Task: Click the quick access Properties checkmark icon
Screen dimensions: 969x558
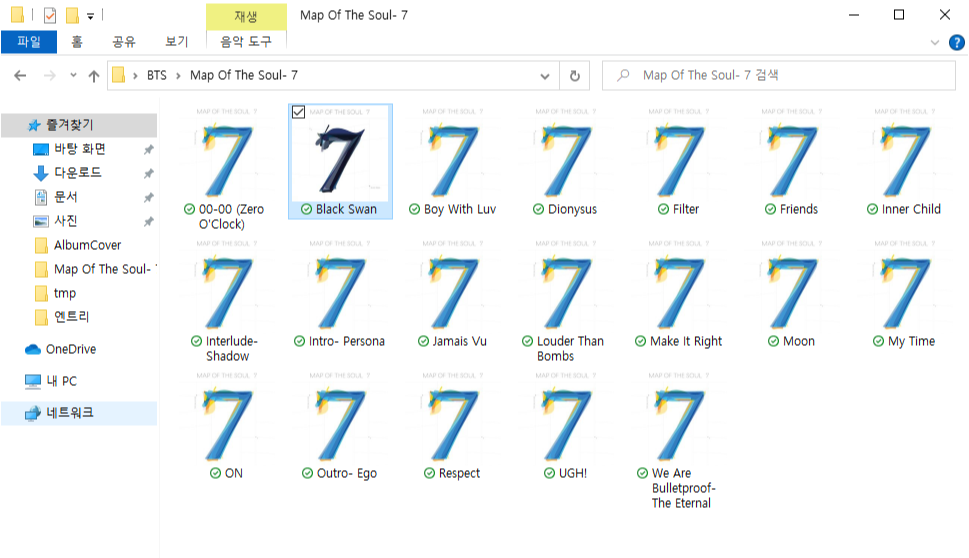Action: coord(50,15)
